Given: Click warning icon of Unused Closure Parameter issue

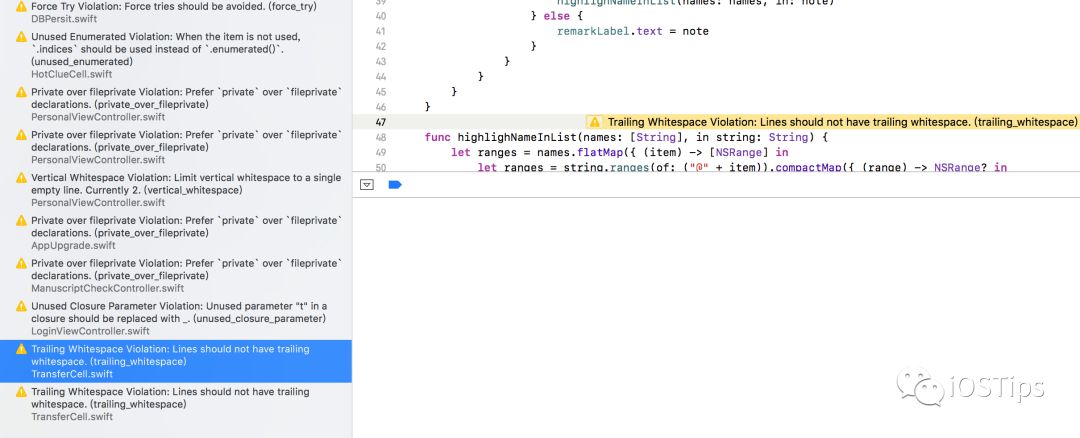Looking at the screenshot, I should (21, 306).
